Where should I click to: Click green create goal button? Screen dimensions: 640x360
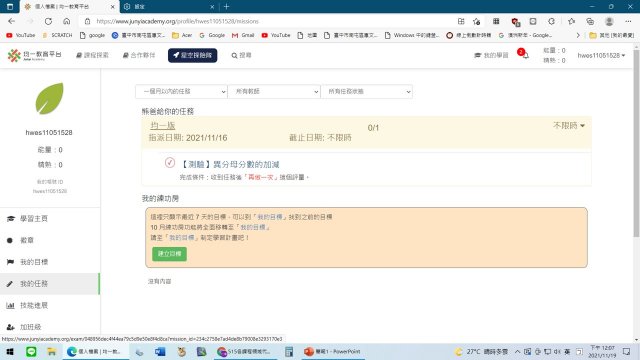click(x=169, y=254)
